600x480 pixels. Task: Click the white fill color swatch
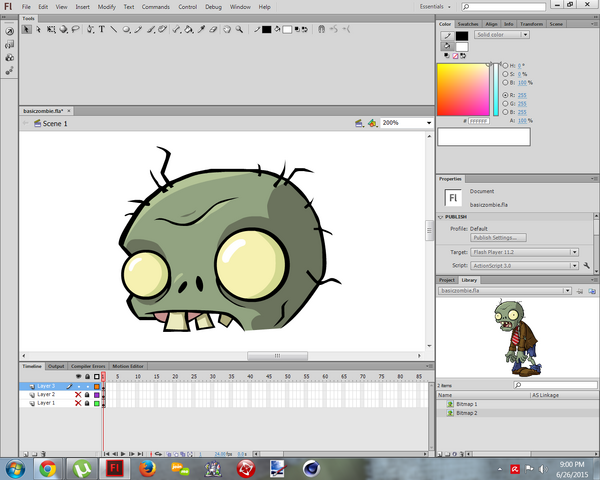[462, 47]
